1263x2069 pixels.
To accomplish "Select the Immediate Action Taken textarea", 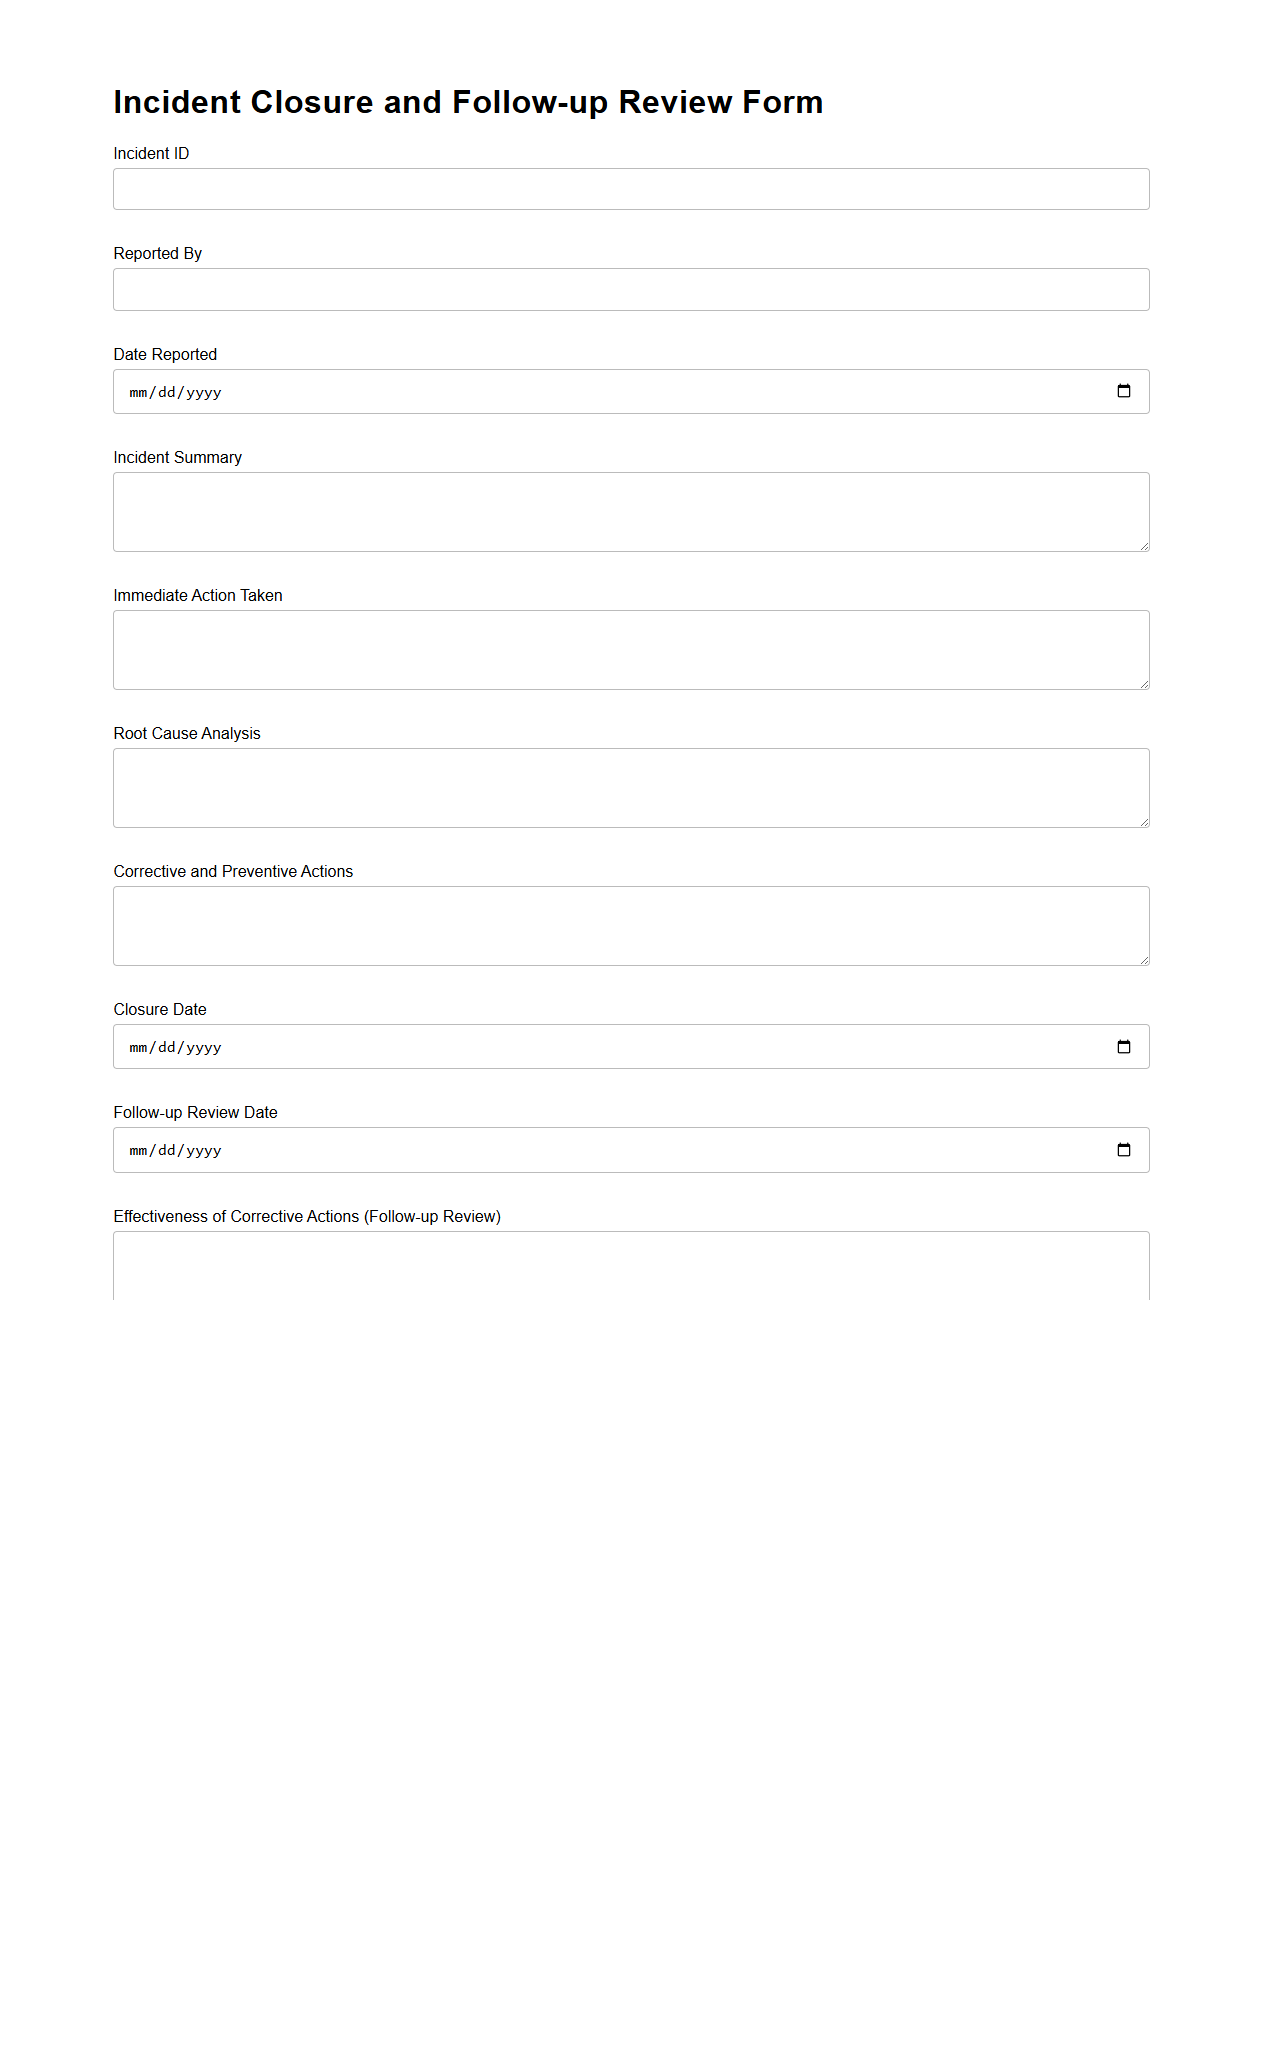I will [630, 649].
